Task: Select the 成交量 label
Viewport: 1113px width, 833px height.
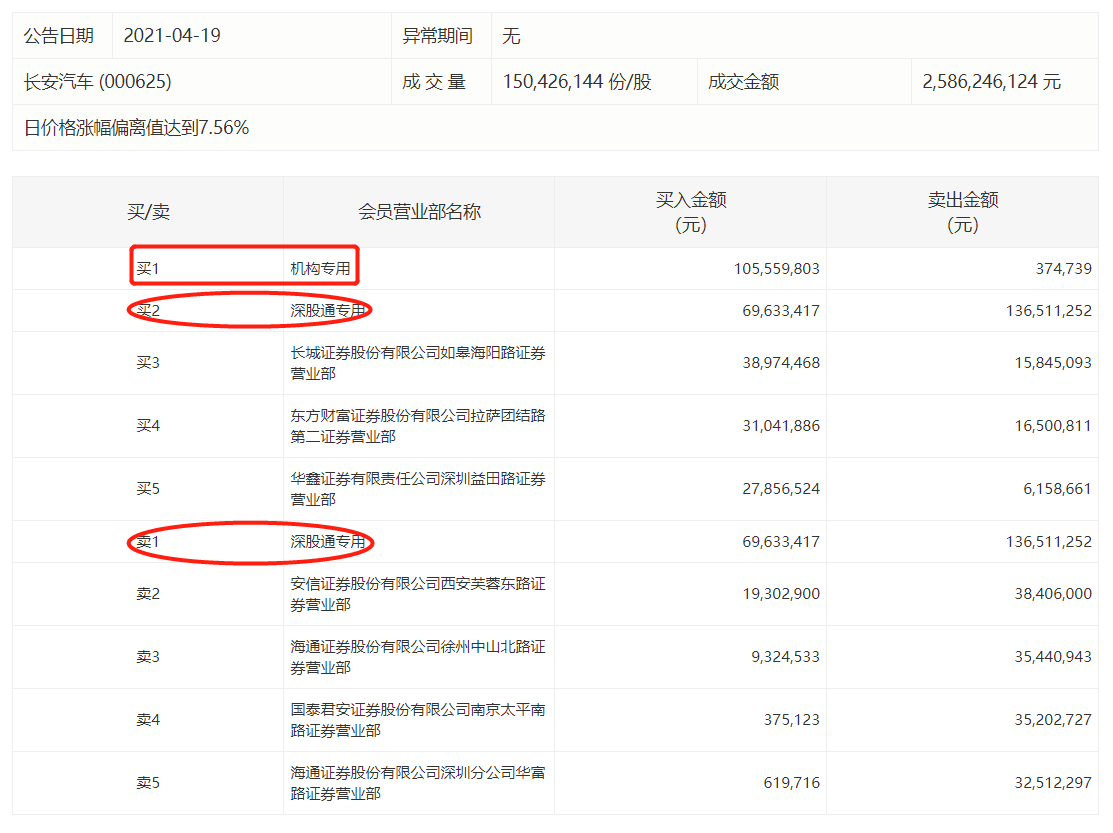Action: click(x=434, y=82)
